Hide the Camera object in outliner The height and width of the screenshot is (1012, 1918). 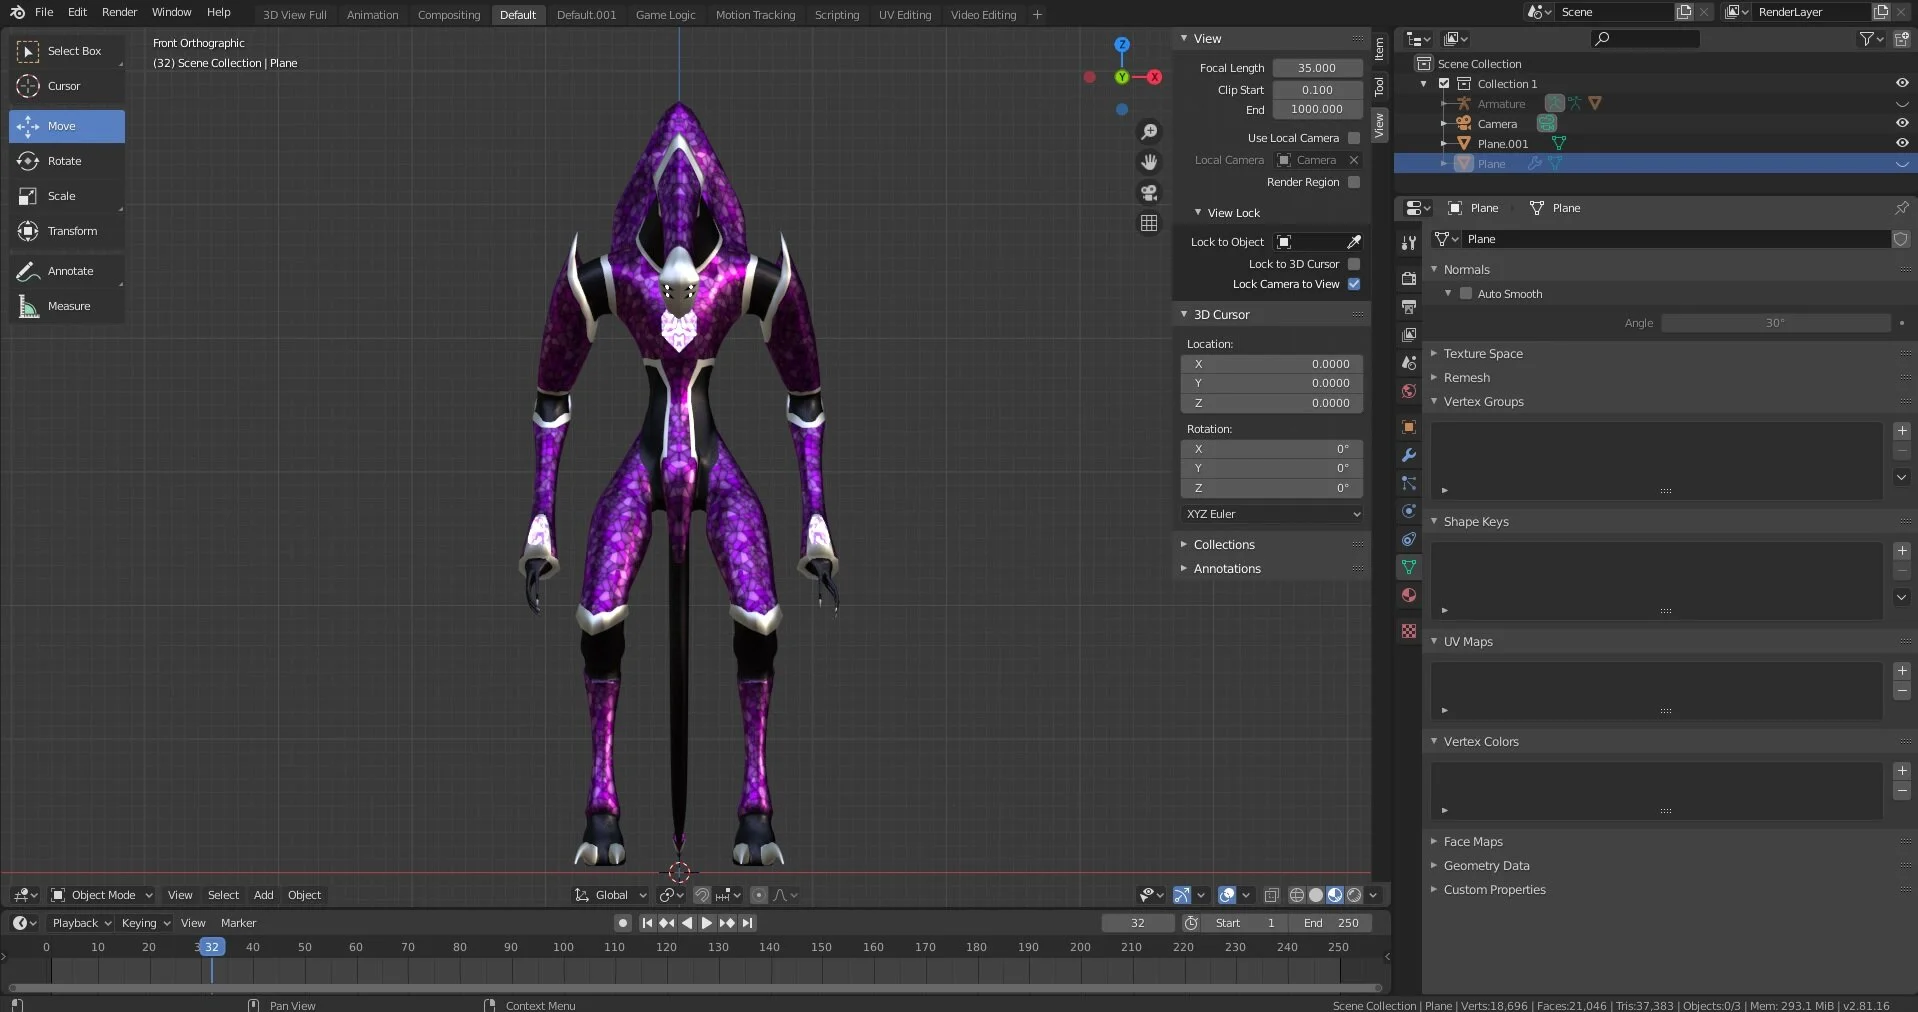[1901, 124]
